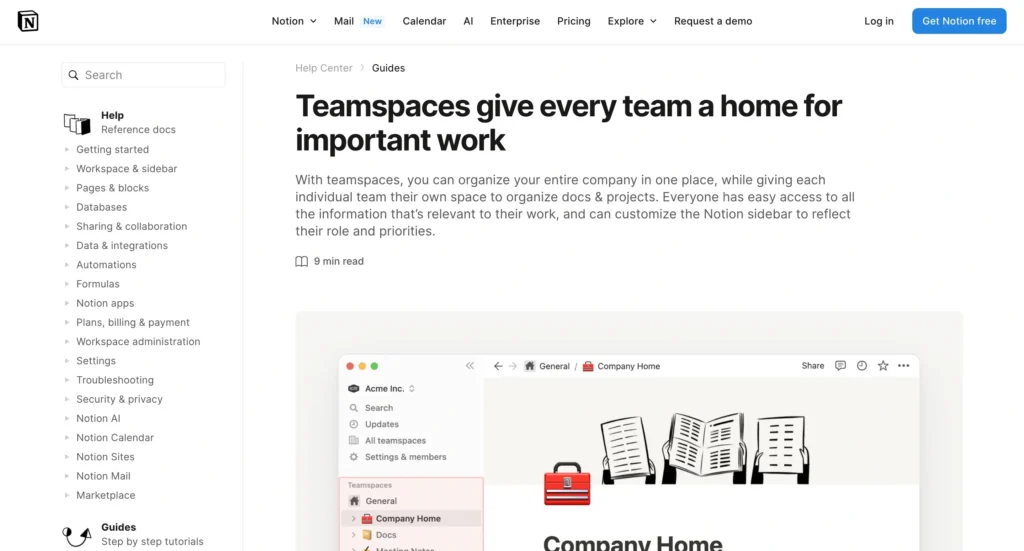Click the forward arrow in the Notion mockup
The image size is (1024, 551).
click(513, 366)
